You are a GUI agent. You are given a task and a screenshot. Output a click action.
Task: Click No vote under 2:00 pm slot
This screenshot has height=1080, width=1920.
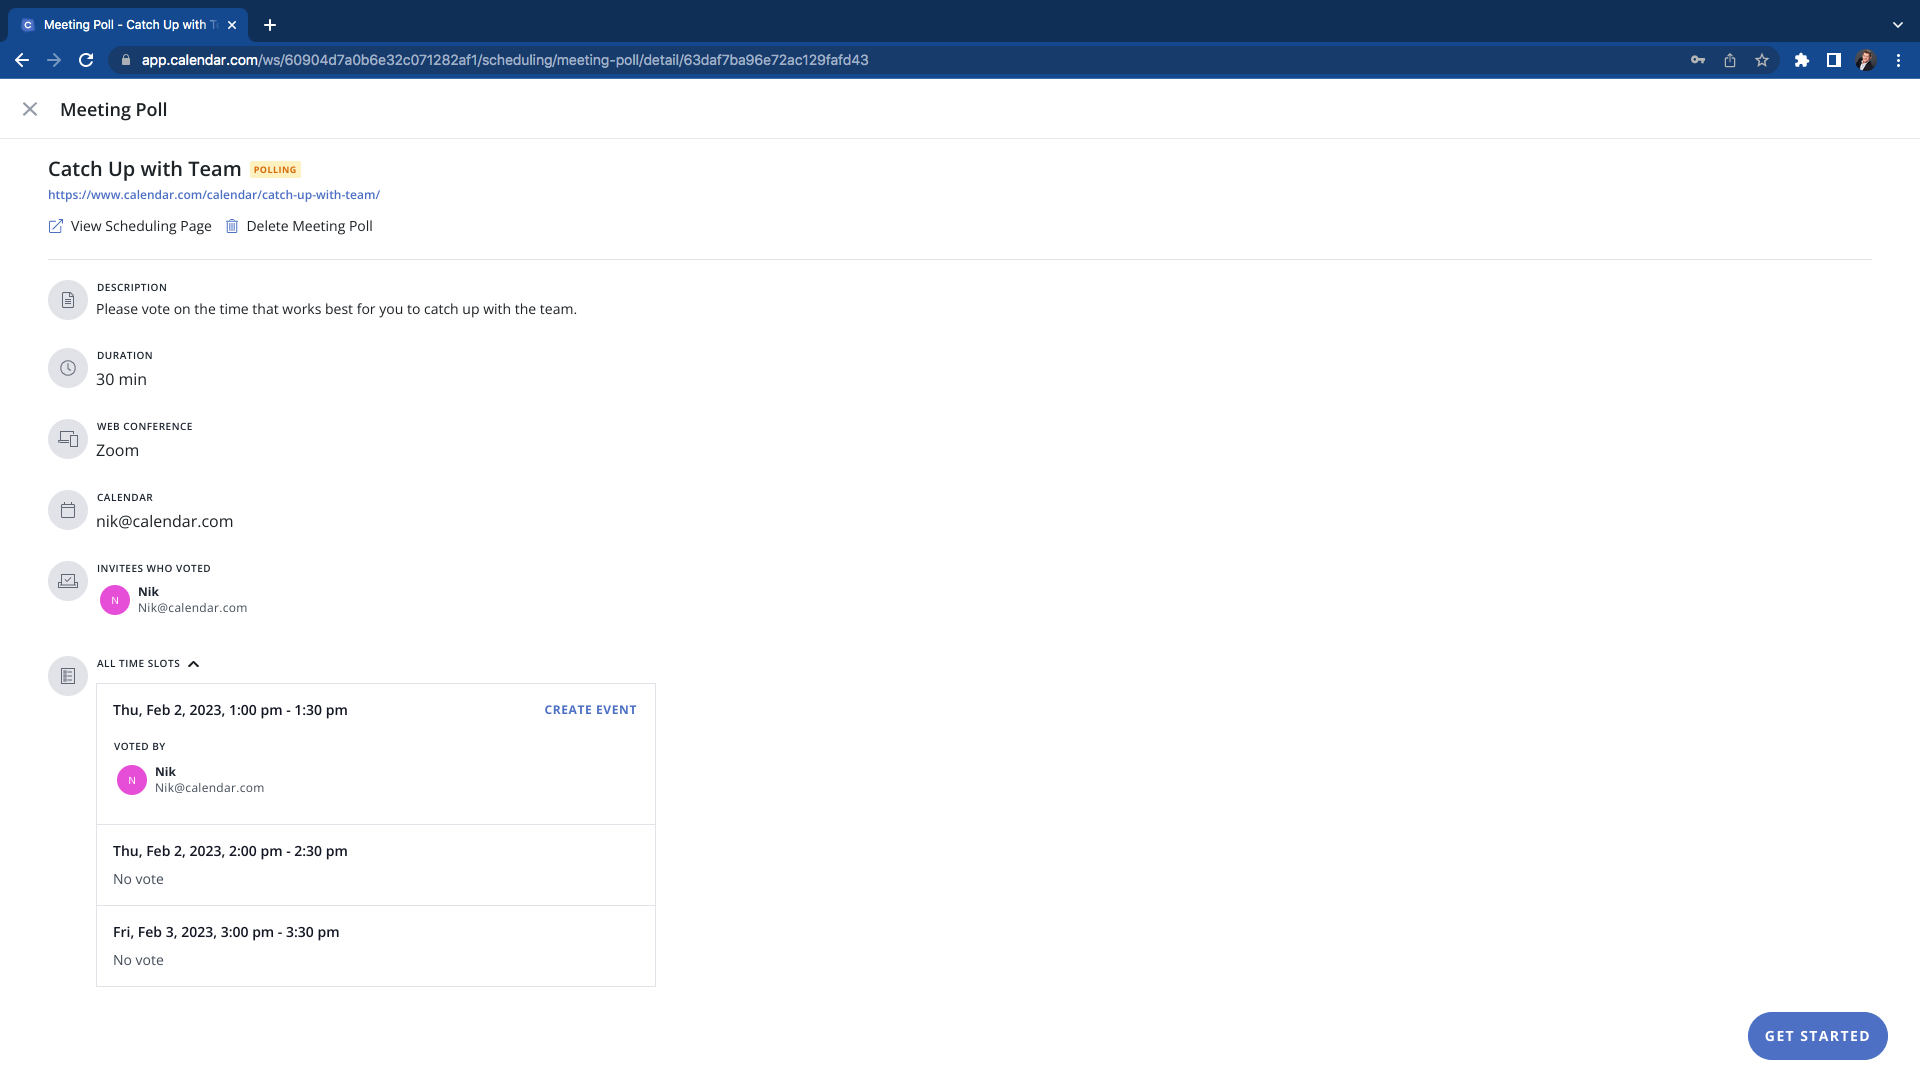138,879
